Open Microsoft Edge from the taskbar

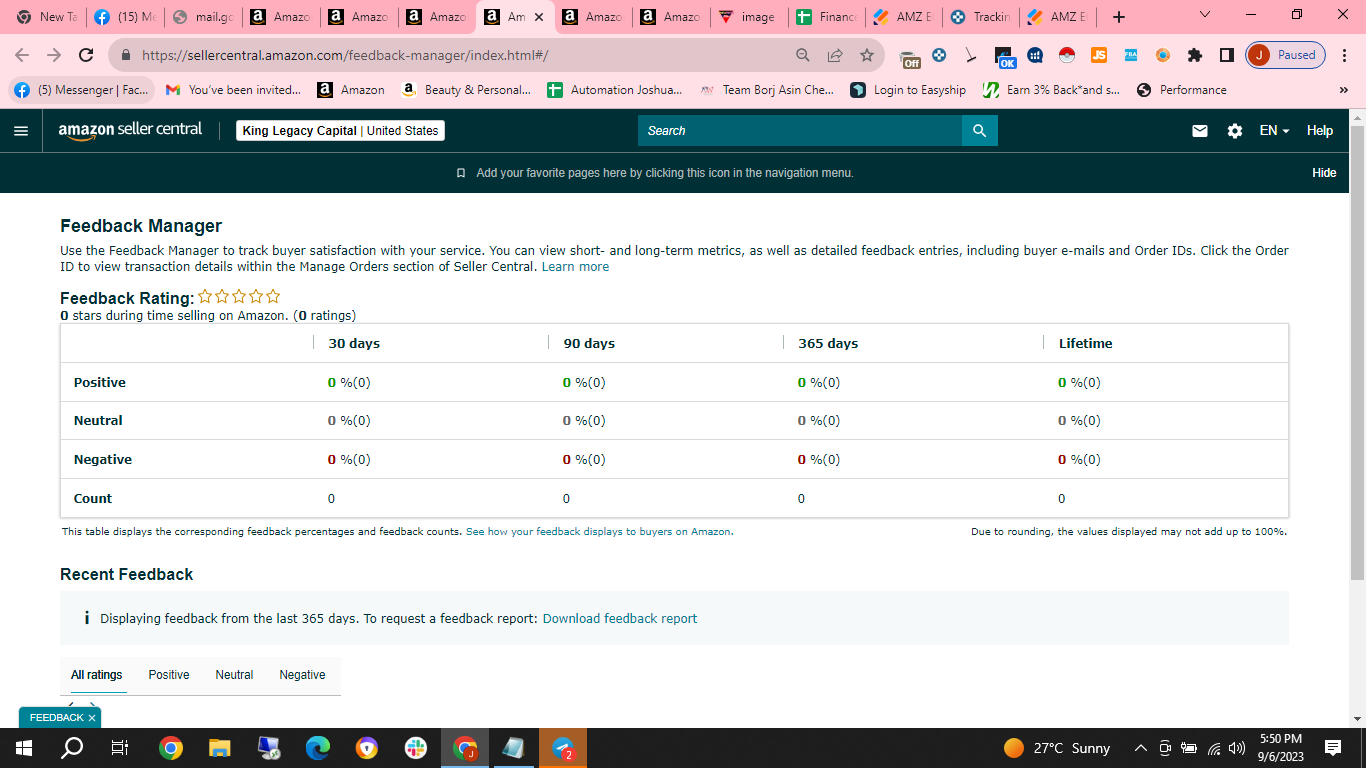point(318,748)
